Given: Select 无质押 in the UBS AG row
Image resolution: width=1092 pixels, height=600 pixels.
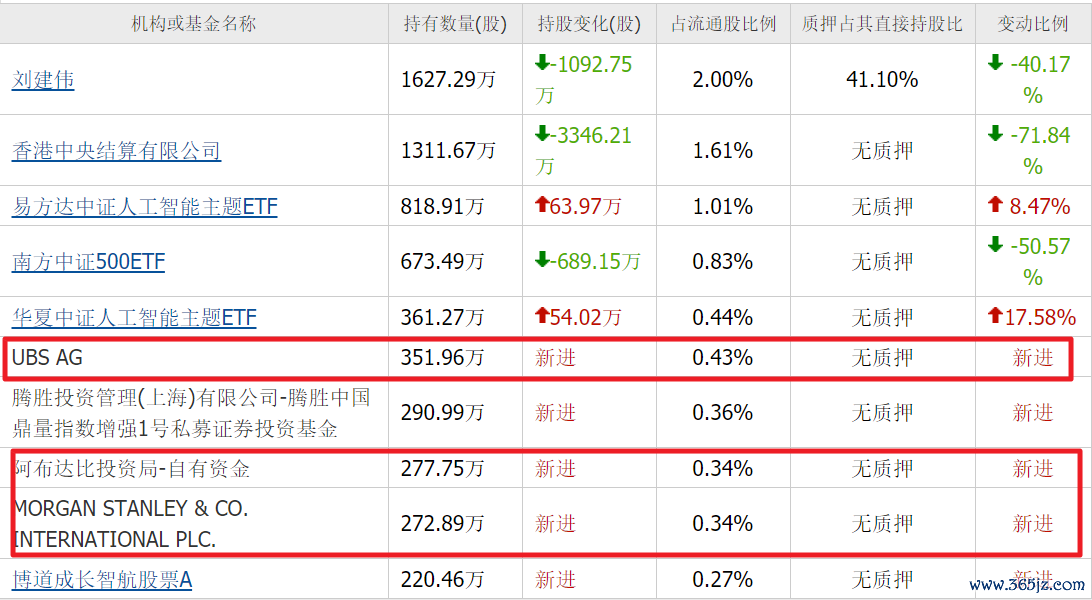Looking at the screenshot, I should [x=882, y=358].
